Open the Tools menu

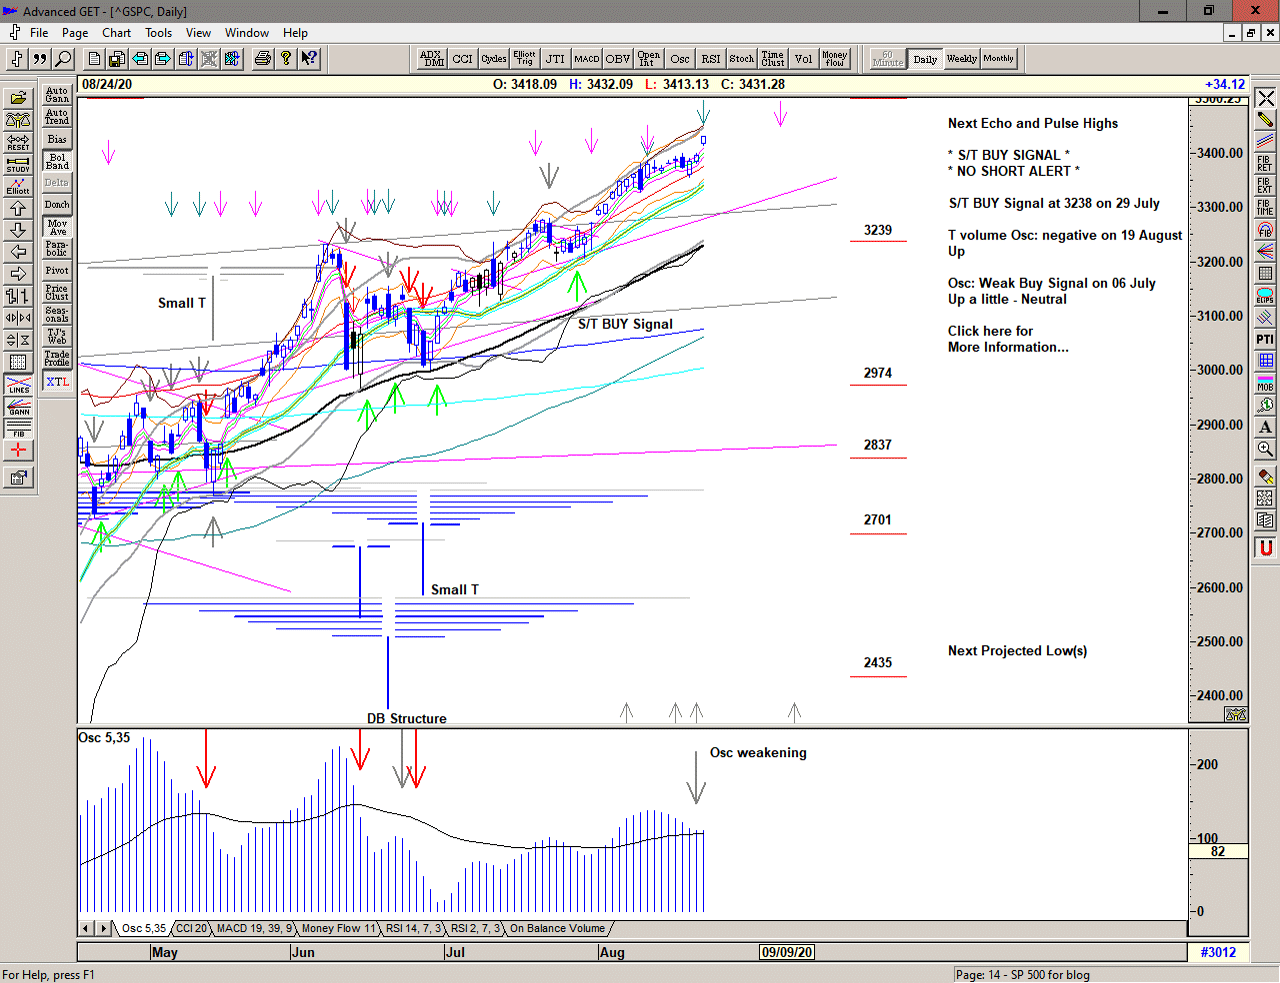(158, 33)
